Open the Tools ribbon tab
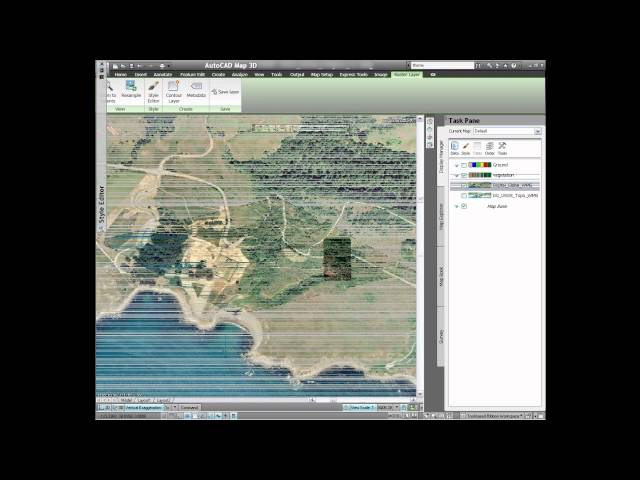This screenshot has height=480, width=640. (276, 75)
